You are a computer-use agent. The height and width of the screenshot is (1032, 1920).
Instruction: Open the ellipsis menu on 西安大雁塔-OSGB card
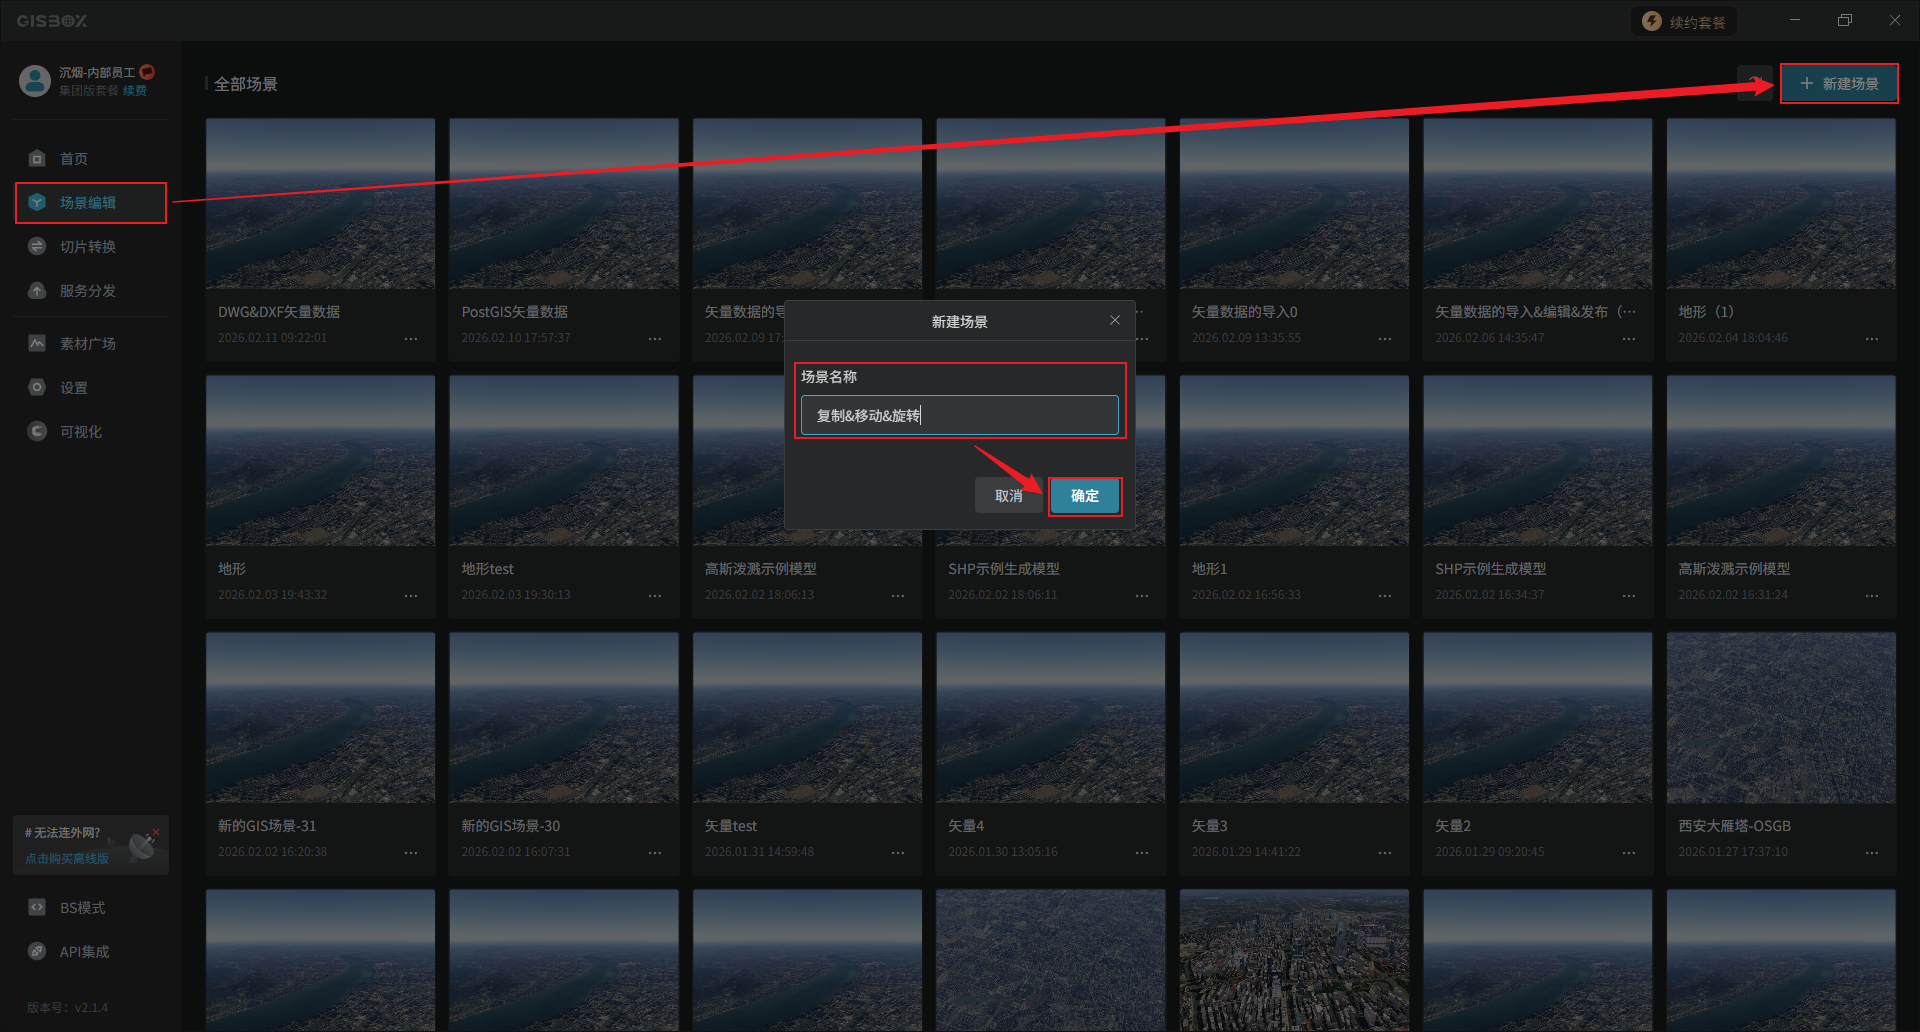point(1871,853)
